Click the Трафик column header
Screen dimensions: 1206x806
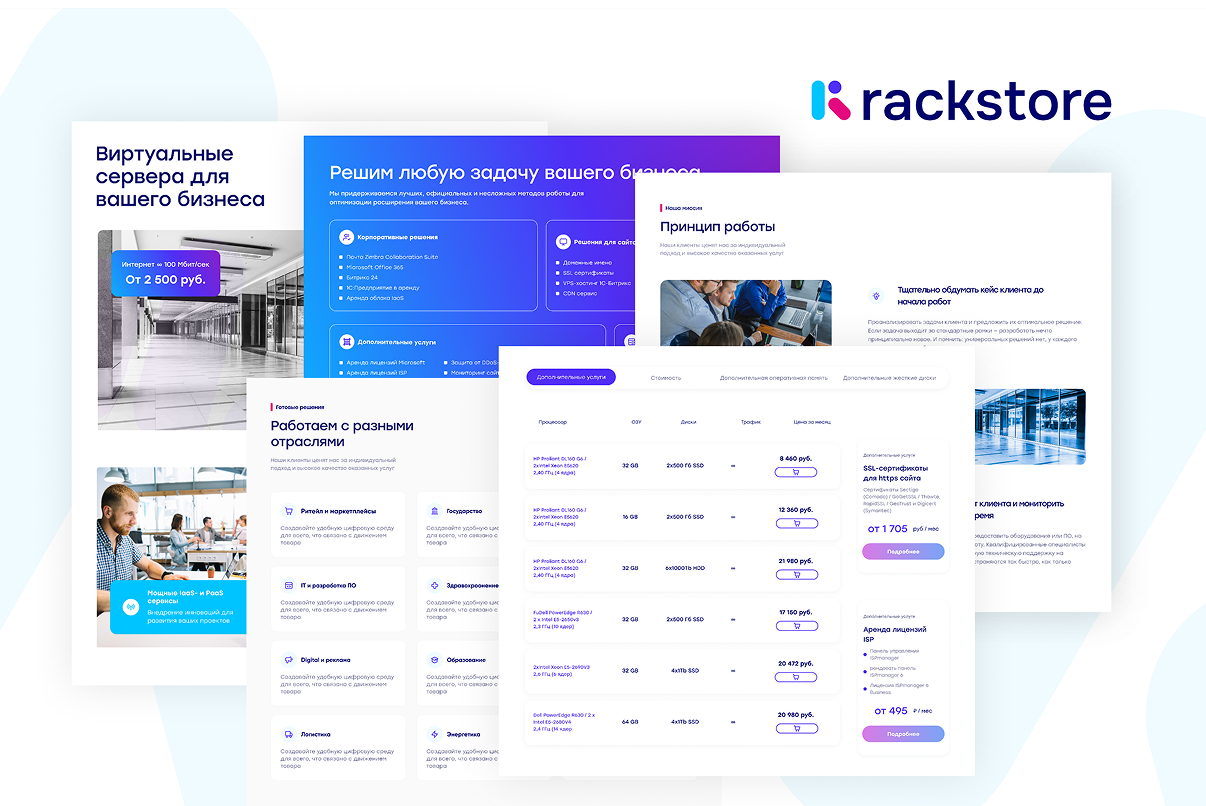750,422
